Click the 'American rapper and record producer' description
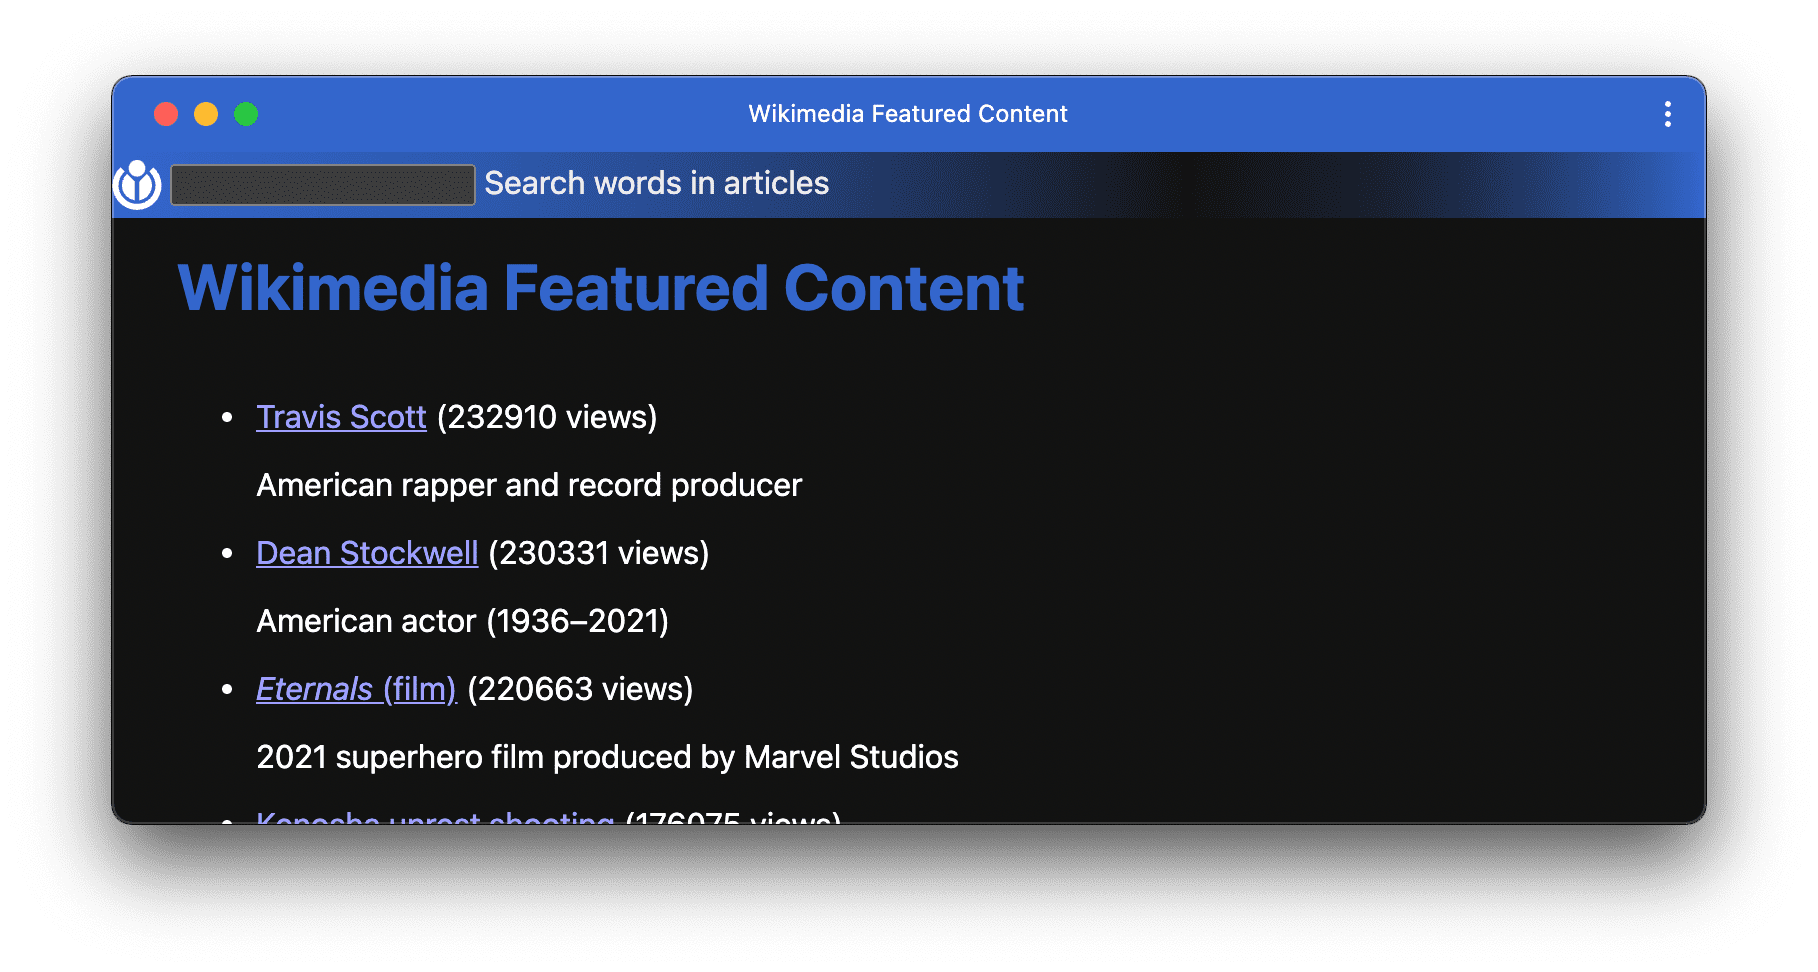The width and height of the screenshot is (1818, 972). 529,485
